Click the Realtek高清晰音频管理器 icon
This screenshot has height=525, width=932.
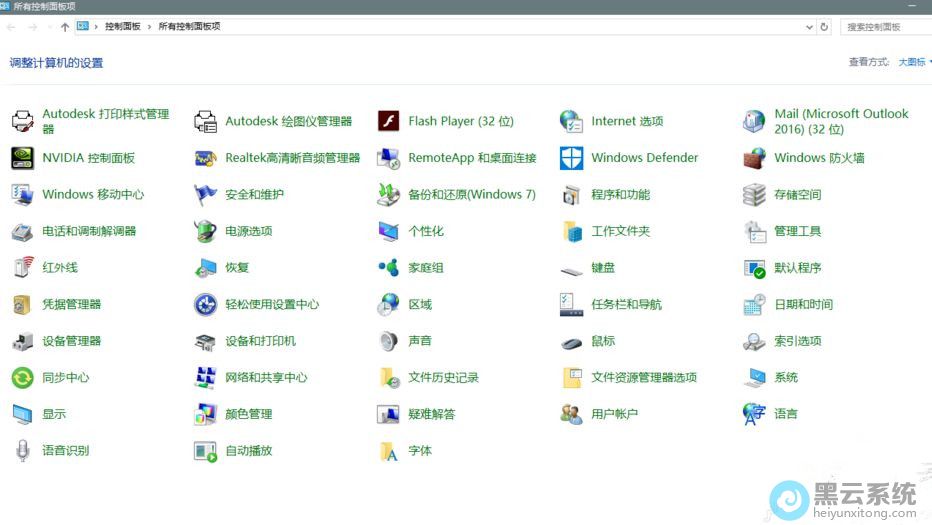point(205,158)
